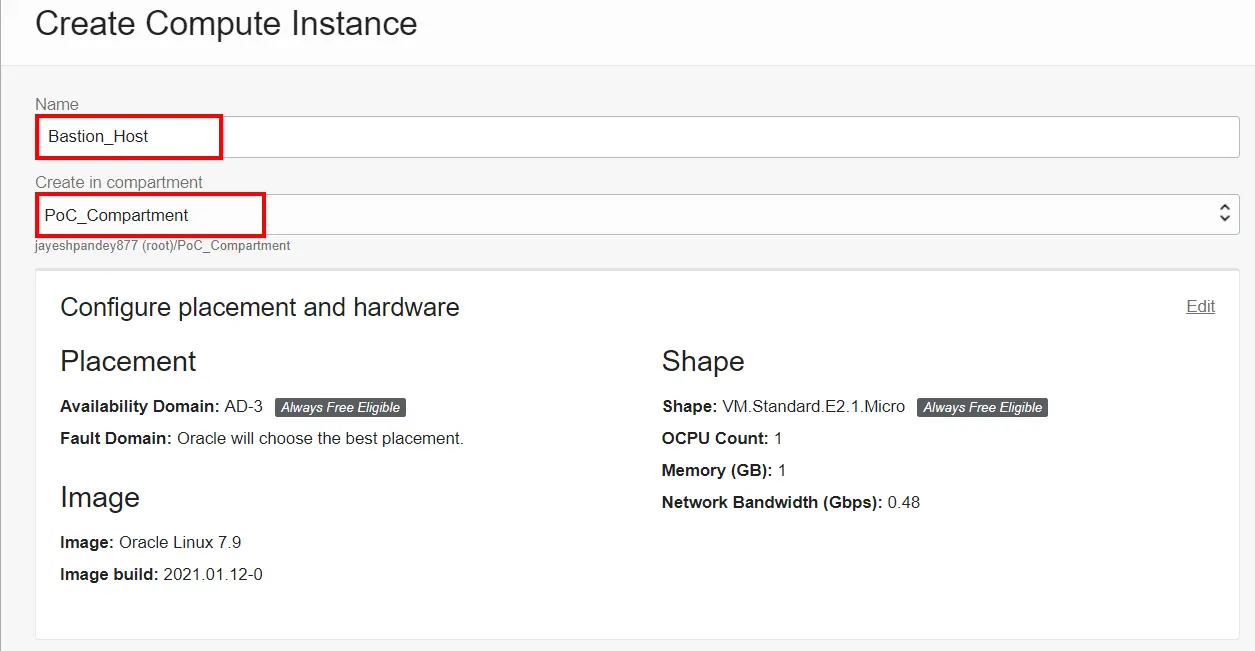1255x651 pixels.
Task: Click the up-down arrows on compartment selector
Action: point(1223,213)
